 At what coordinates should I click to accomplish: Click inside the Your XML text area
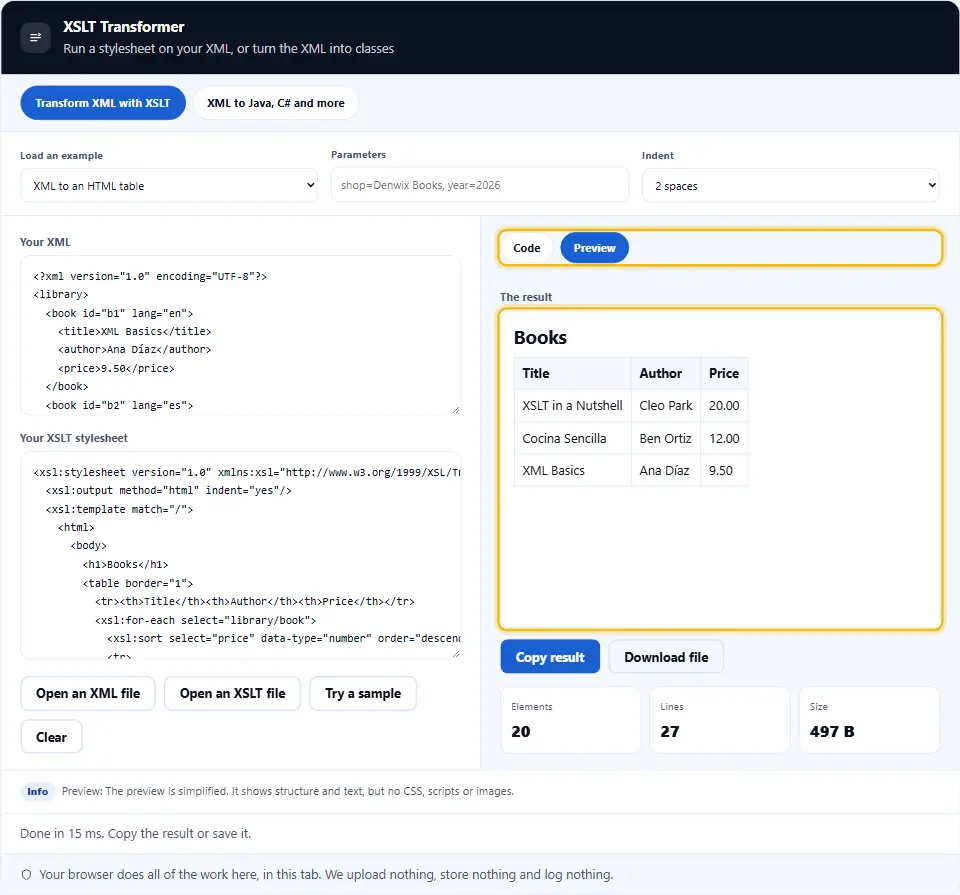click(241, 335)
